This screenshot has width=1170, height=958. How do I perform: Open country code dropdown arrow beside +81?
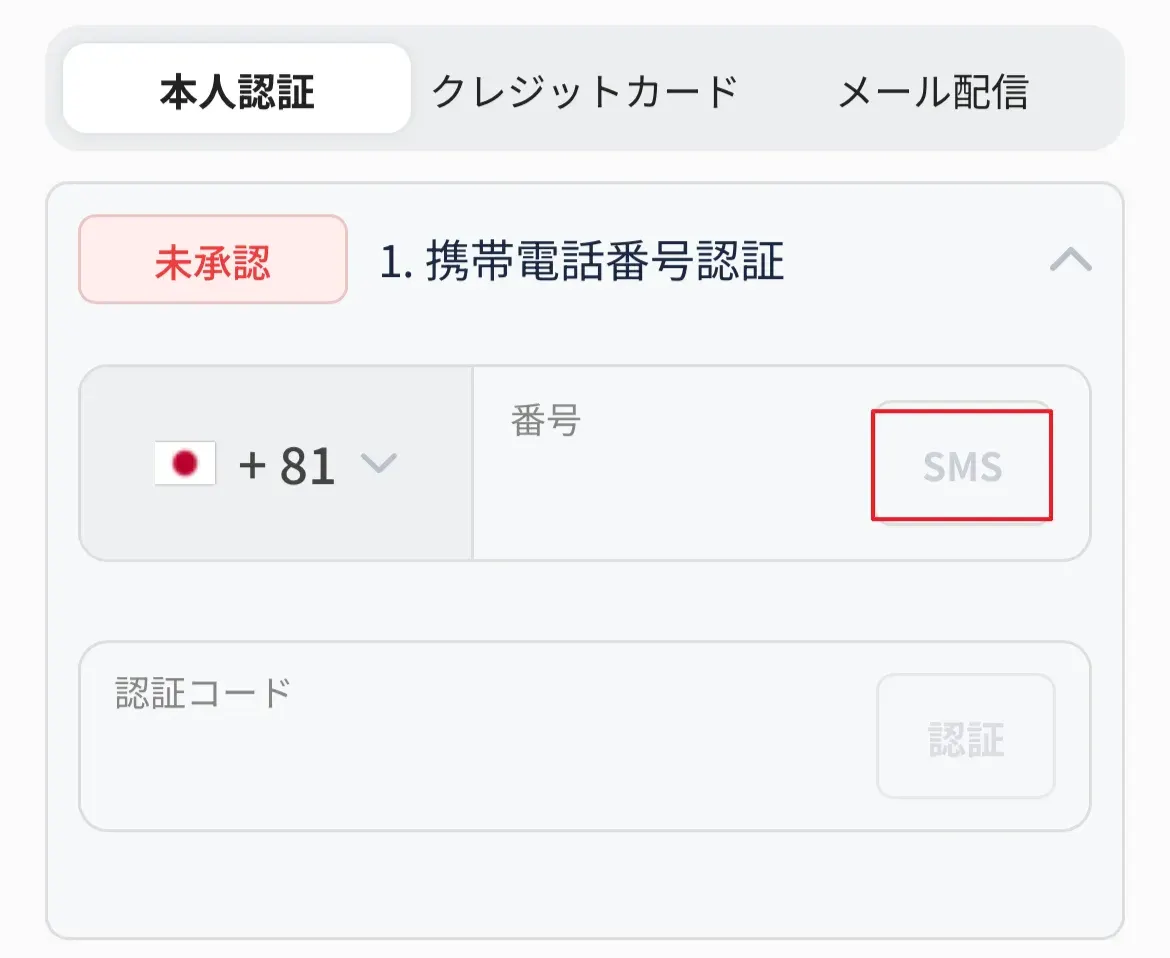(379, 463)
